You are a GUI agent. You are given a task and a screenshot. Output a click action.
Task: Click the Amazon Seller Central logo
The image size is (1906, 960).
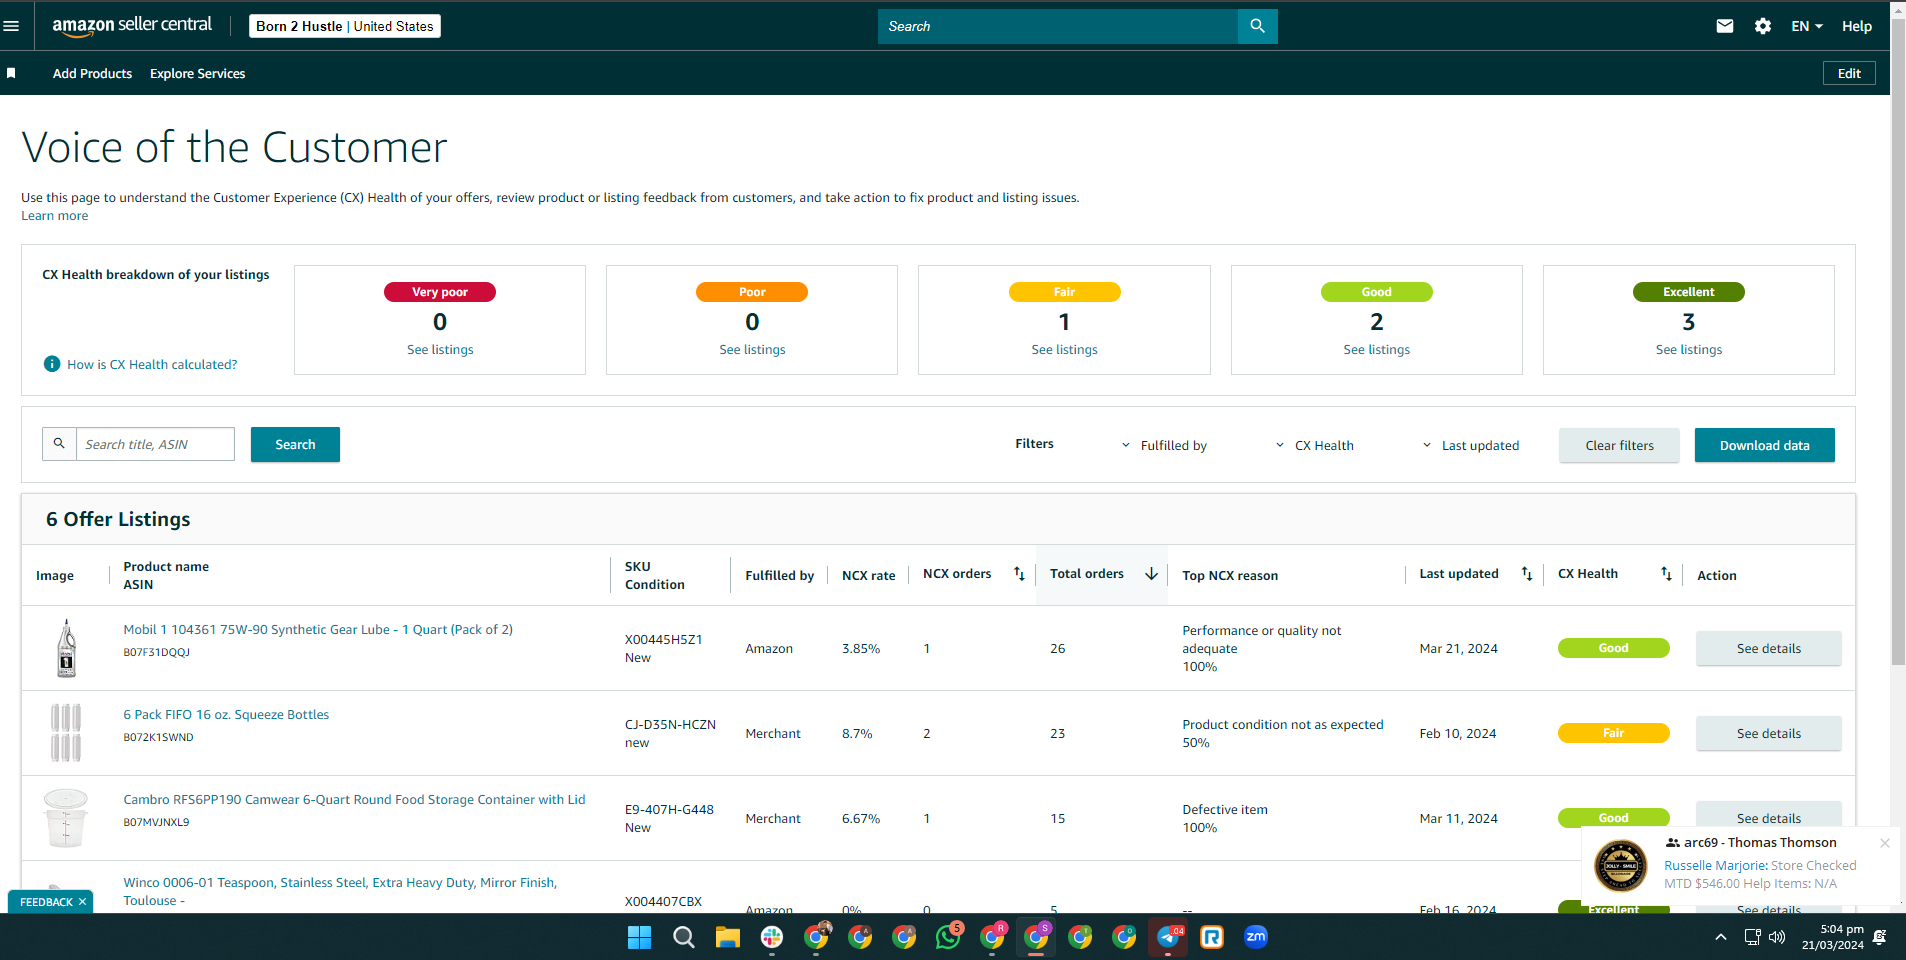pos(132,26)
